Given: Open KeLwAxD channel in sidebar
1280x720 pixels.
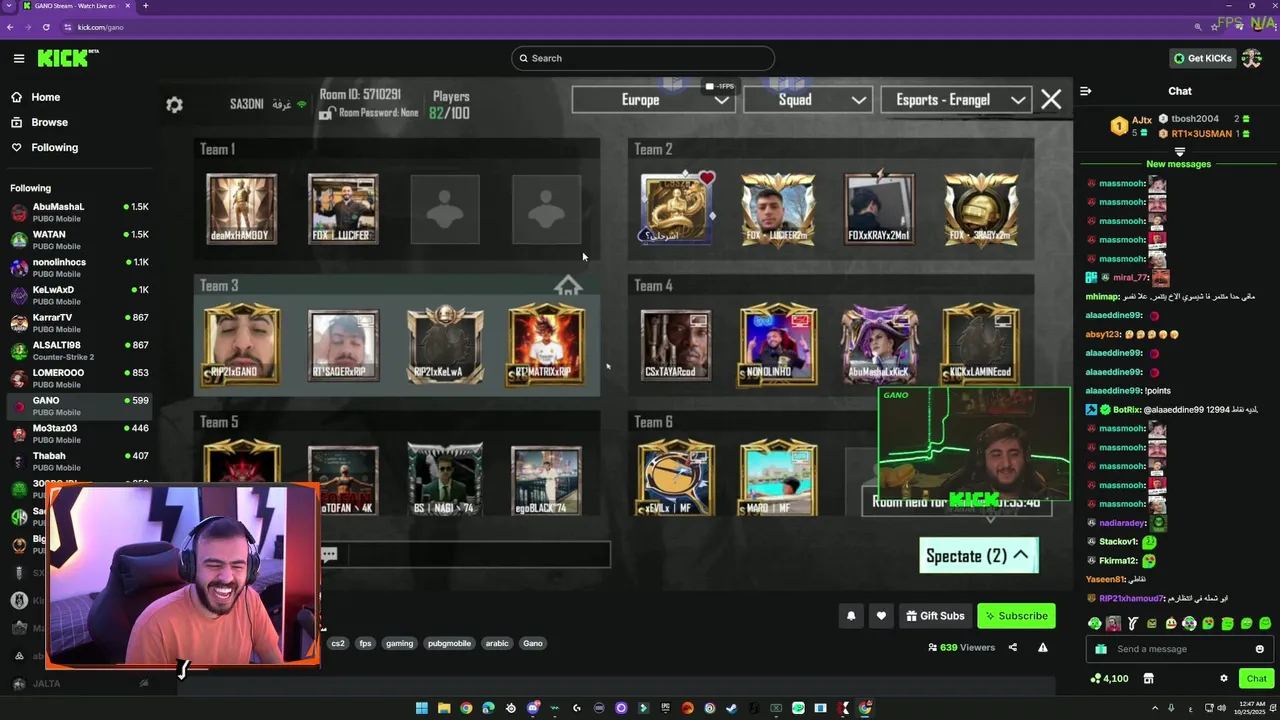Looking at the screenshot, I should tap(80, 295).
